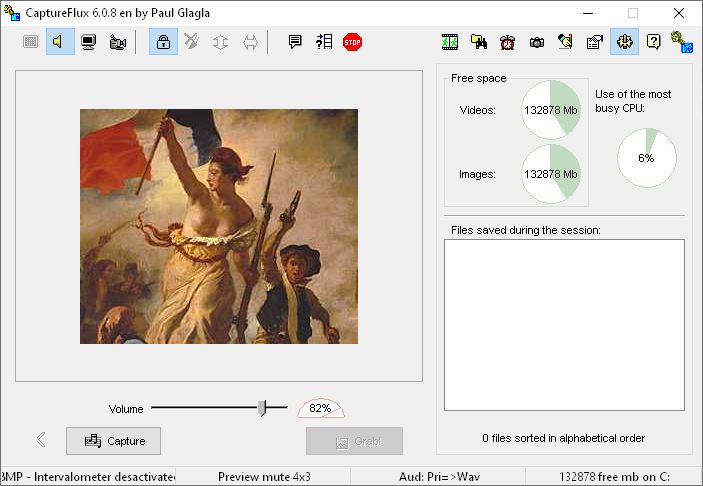The image size is (703, 486).
Task: Click the 'Files saved during the session:' label
Action: tap(525, 230)
